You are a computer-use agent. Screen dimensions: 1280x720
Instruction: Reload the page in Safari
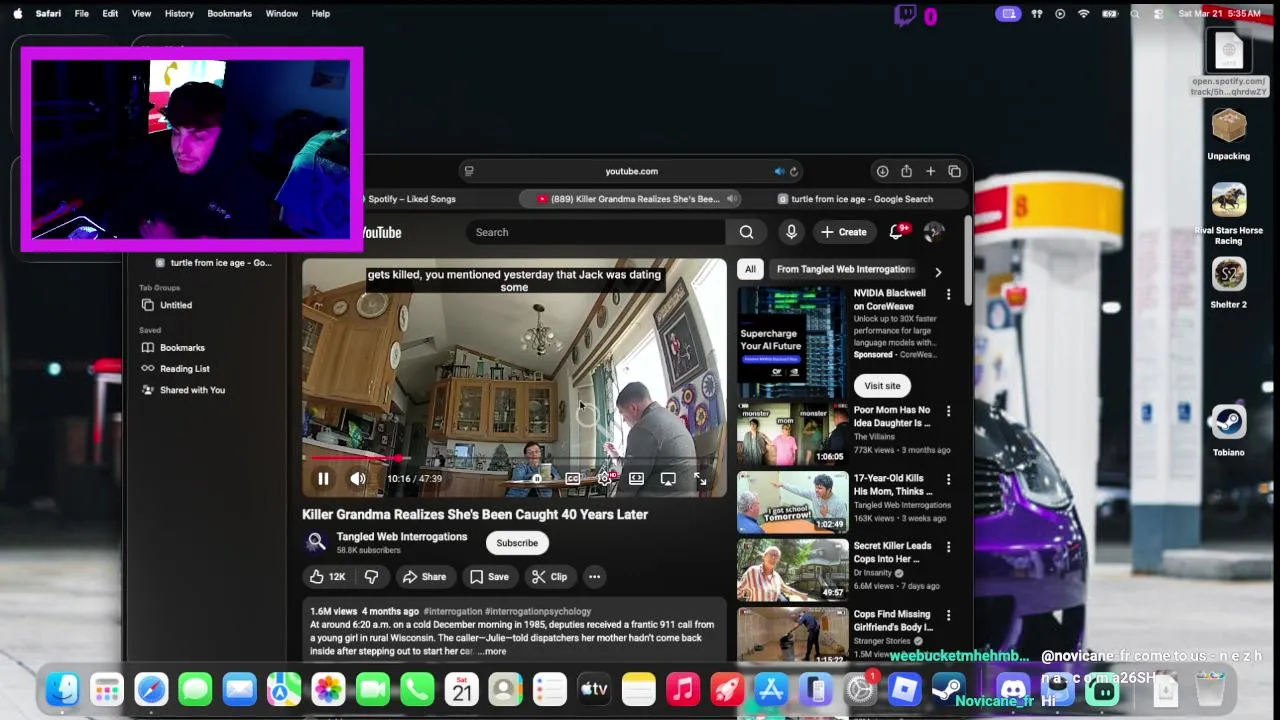point(794,171)
